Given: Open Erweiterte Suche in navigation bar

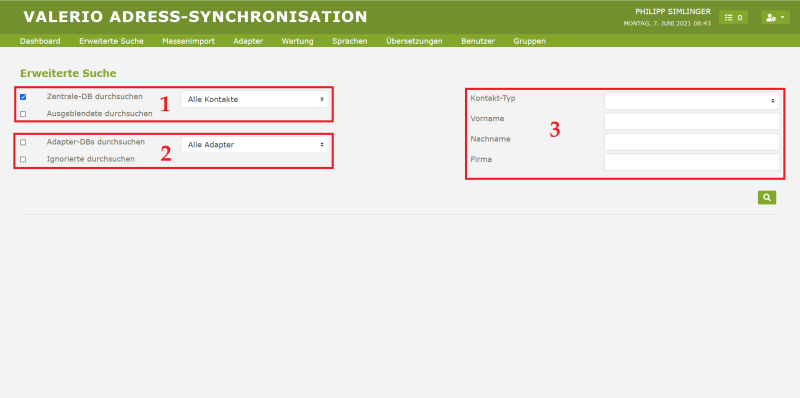Looking at the screenshot, I should 111,41.
